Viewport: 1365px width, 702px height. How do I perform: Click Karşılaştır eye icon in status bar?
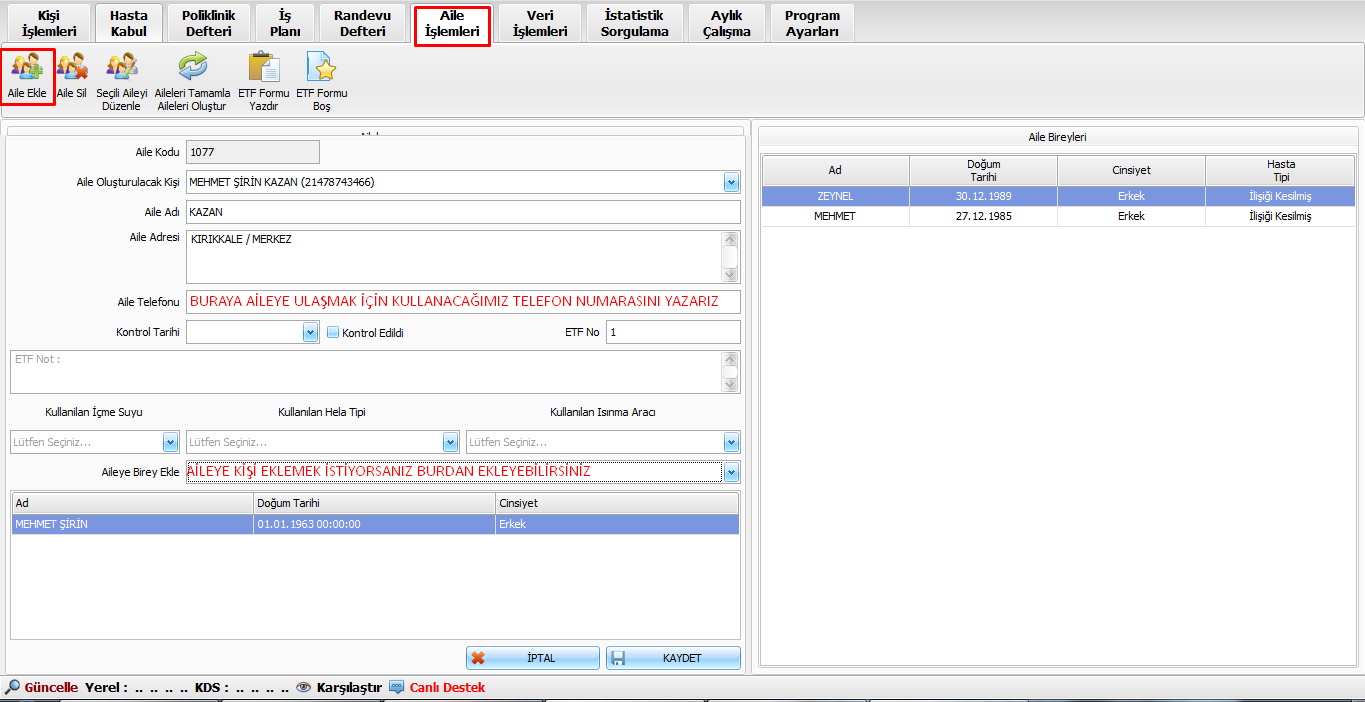pos(304,687)
